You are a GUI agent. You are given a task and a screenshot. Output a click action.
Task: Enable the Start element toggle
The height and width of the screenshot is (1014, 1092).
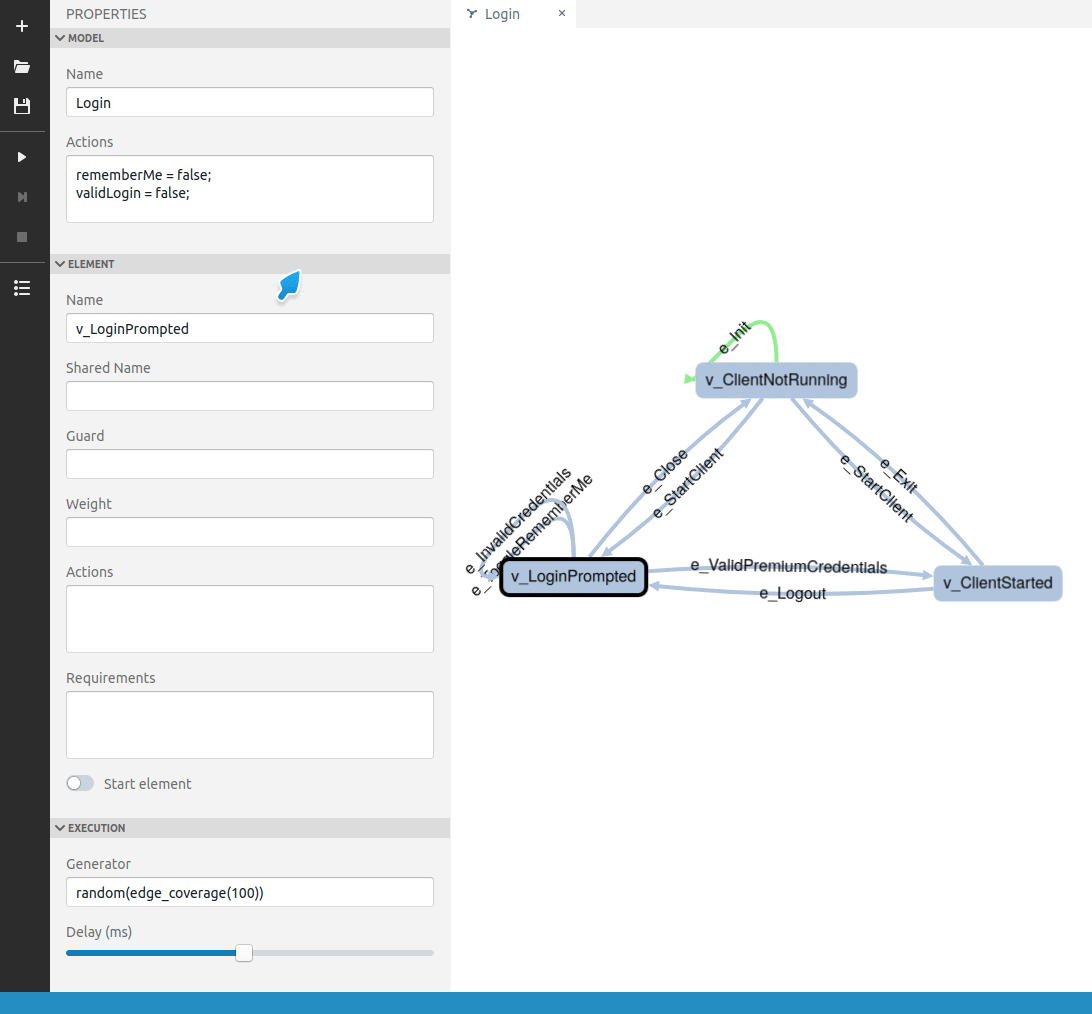coord(80,783)
